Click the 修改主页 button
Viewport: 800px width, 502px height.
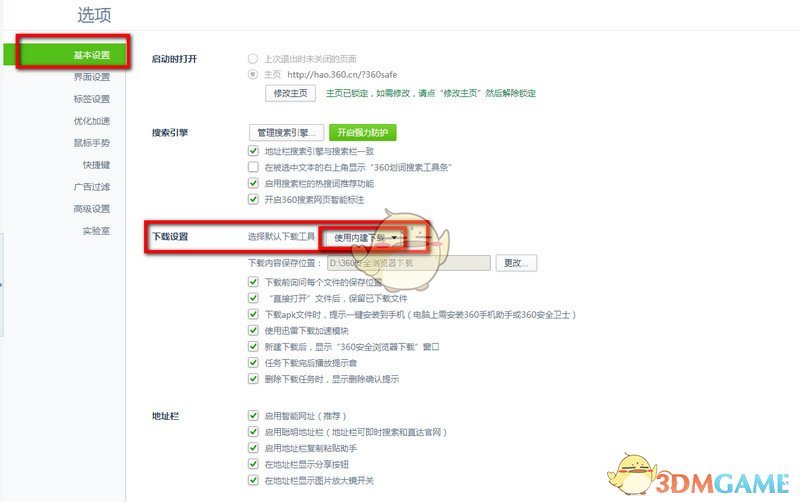tap(290, 93)
